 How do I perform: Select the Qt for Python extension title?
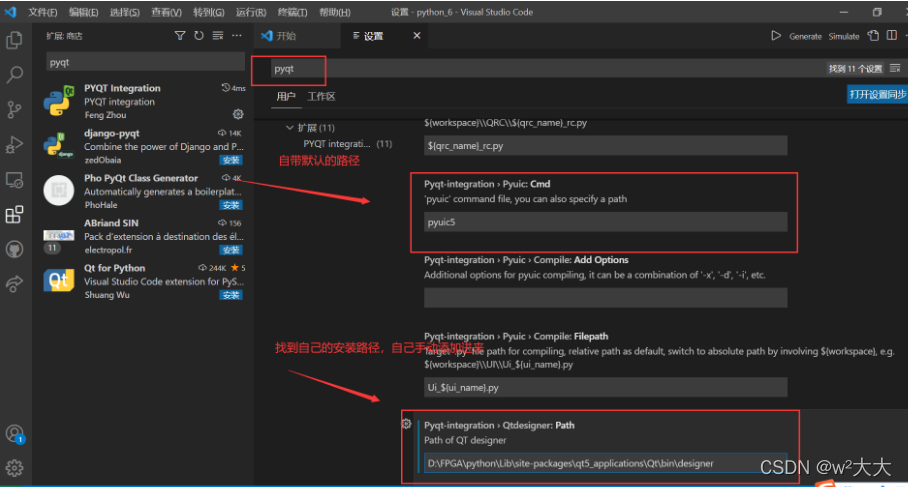[115, 268]
